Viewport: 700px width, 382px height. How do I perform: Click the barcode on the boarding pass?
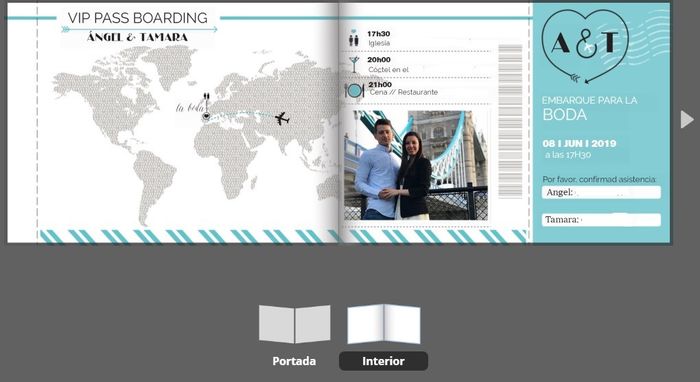pos(510,121)
